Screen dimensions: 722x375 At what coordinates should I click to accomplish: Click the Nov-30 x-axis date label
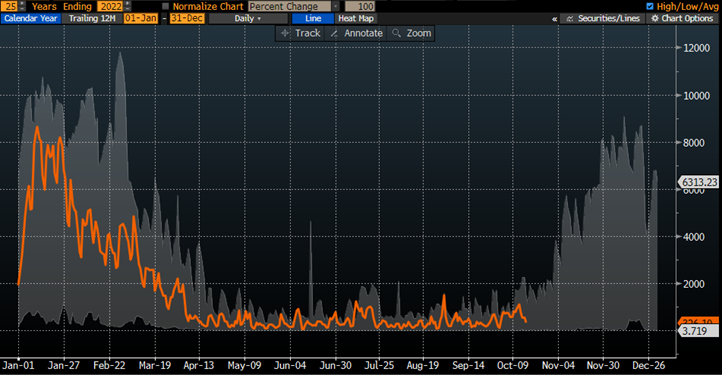click(603, 365)
